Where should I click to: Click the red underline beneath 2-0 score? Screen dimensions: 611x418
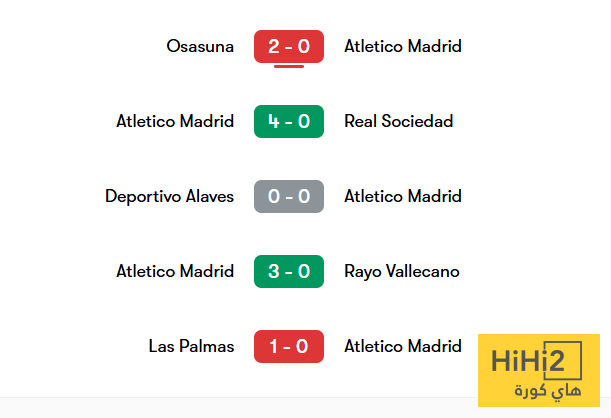tap(289, 67)
